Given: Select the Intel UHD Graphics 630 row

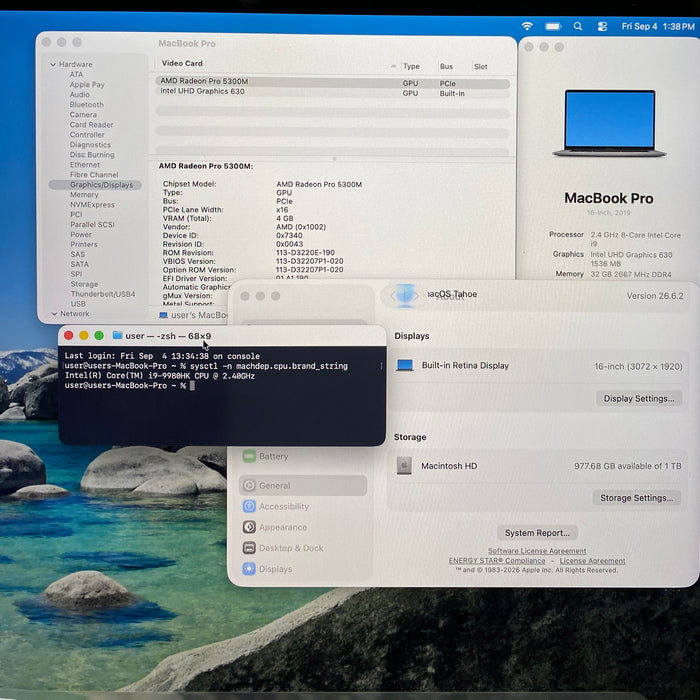Looking at the screenshot, I should point(333,92).
